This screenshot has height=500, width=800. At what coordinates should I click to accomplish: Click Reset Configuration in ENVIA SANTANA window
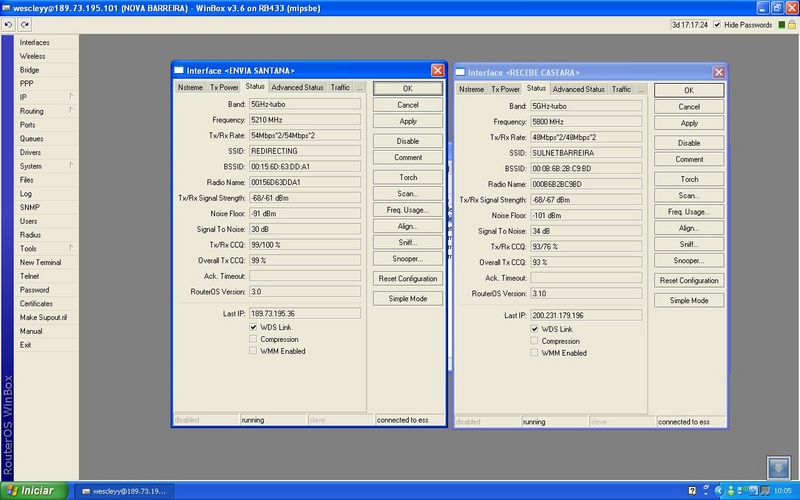[x=408, y=279]
